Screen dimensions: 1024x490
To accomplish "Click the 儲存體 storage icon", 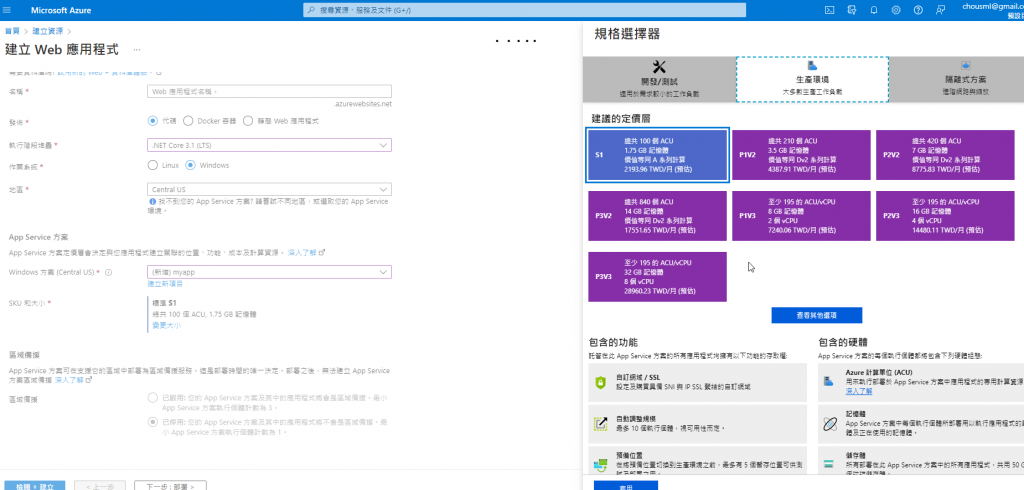I will pyautogui.click(x=829, y=463).
